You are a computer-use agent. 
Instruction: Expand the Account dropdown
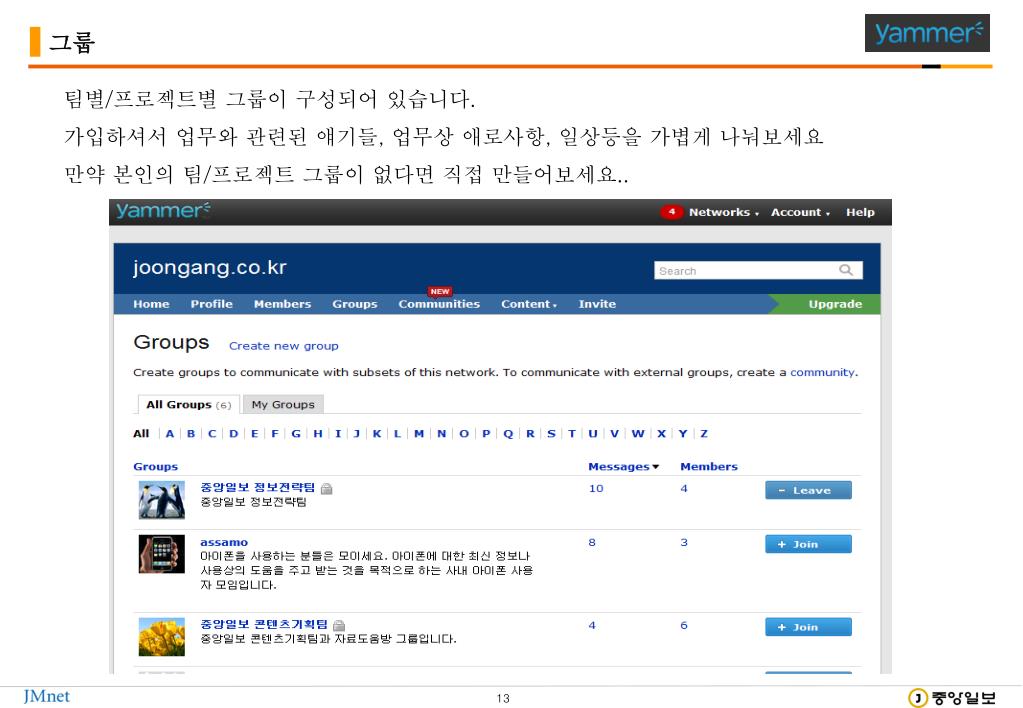click(801, 212)
